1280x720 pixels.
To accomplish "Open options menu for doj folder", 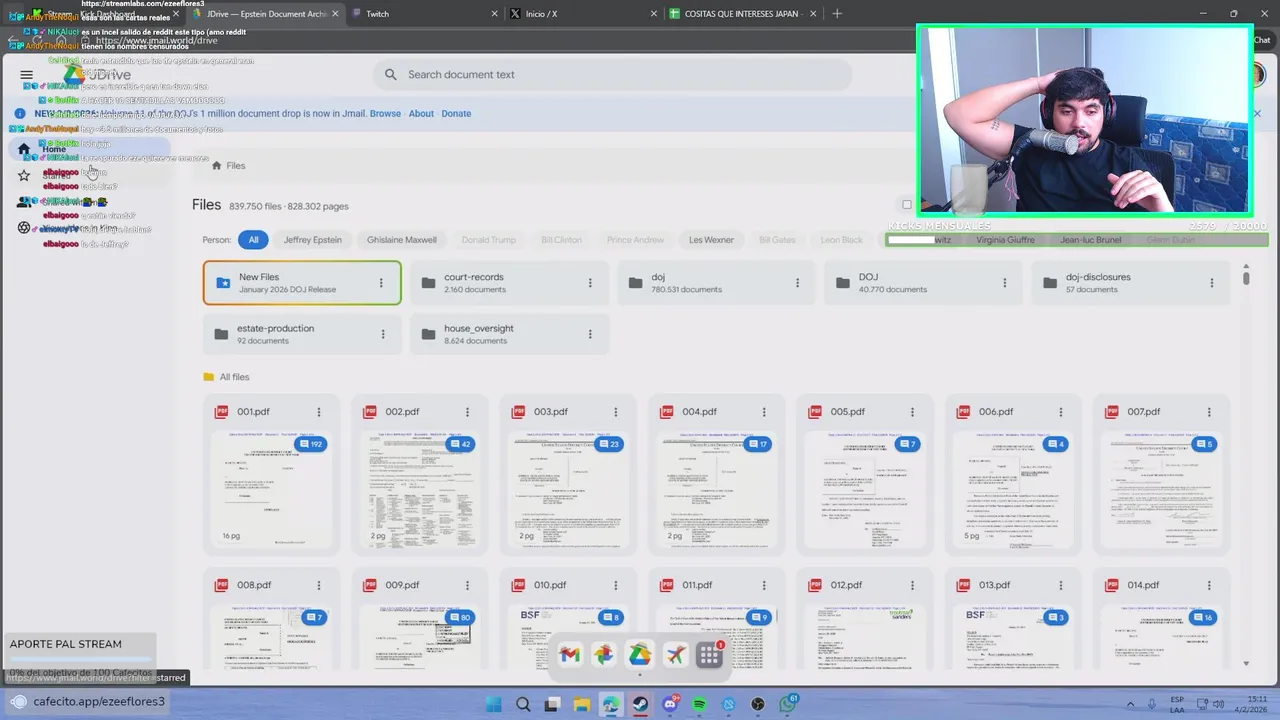I will 797,283.
